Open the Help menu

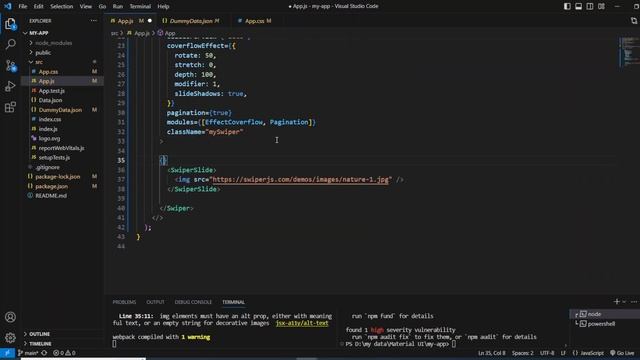[x=163, y=6]
